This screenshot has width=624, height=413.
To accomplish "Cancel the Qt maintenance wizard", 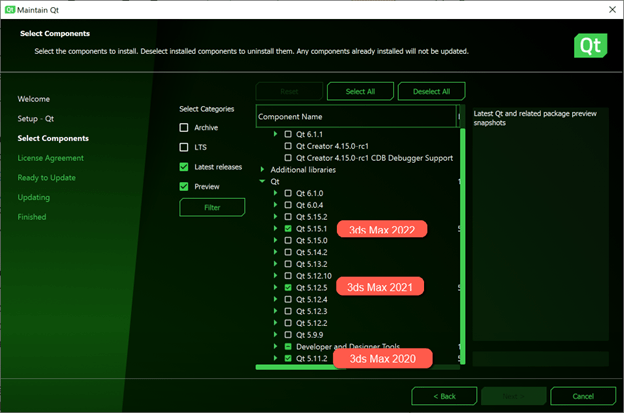I will tap(583, 396).
